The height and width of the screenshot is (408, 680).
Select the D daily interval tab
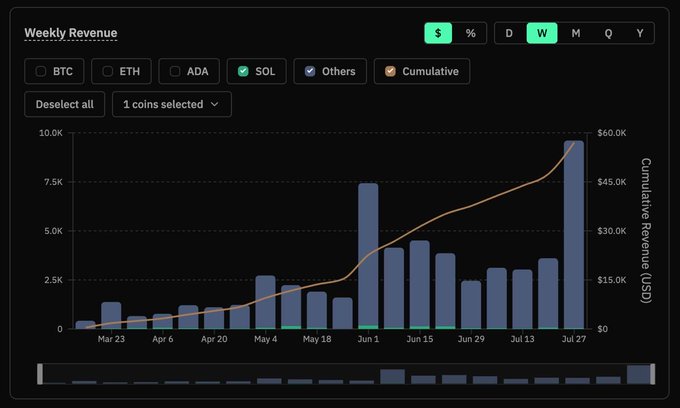pos(509,33)
